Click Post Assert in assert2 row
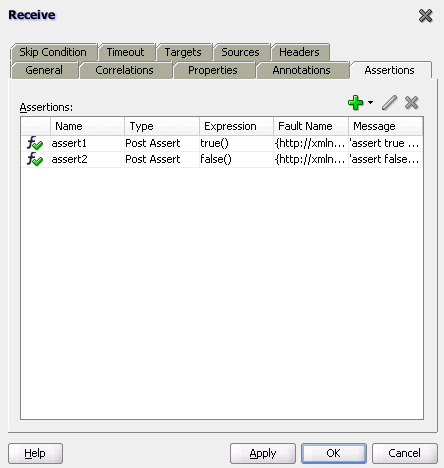 pyautogui.click(x=162, y=159)
